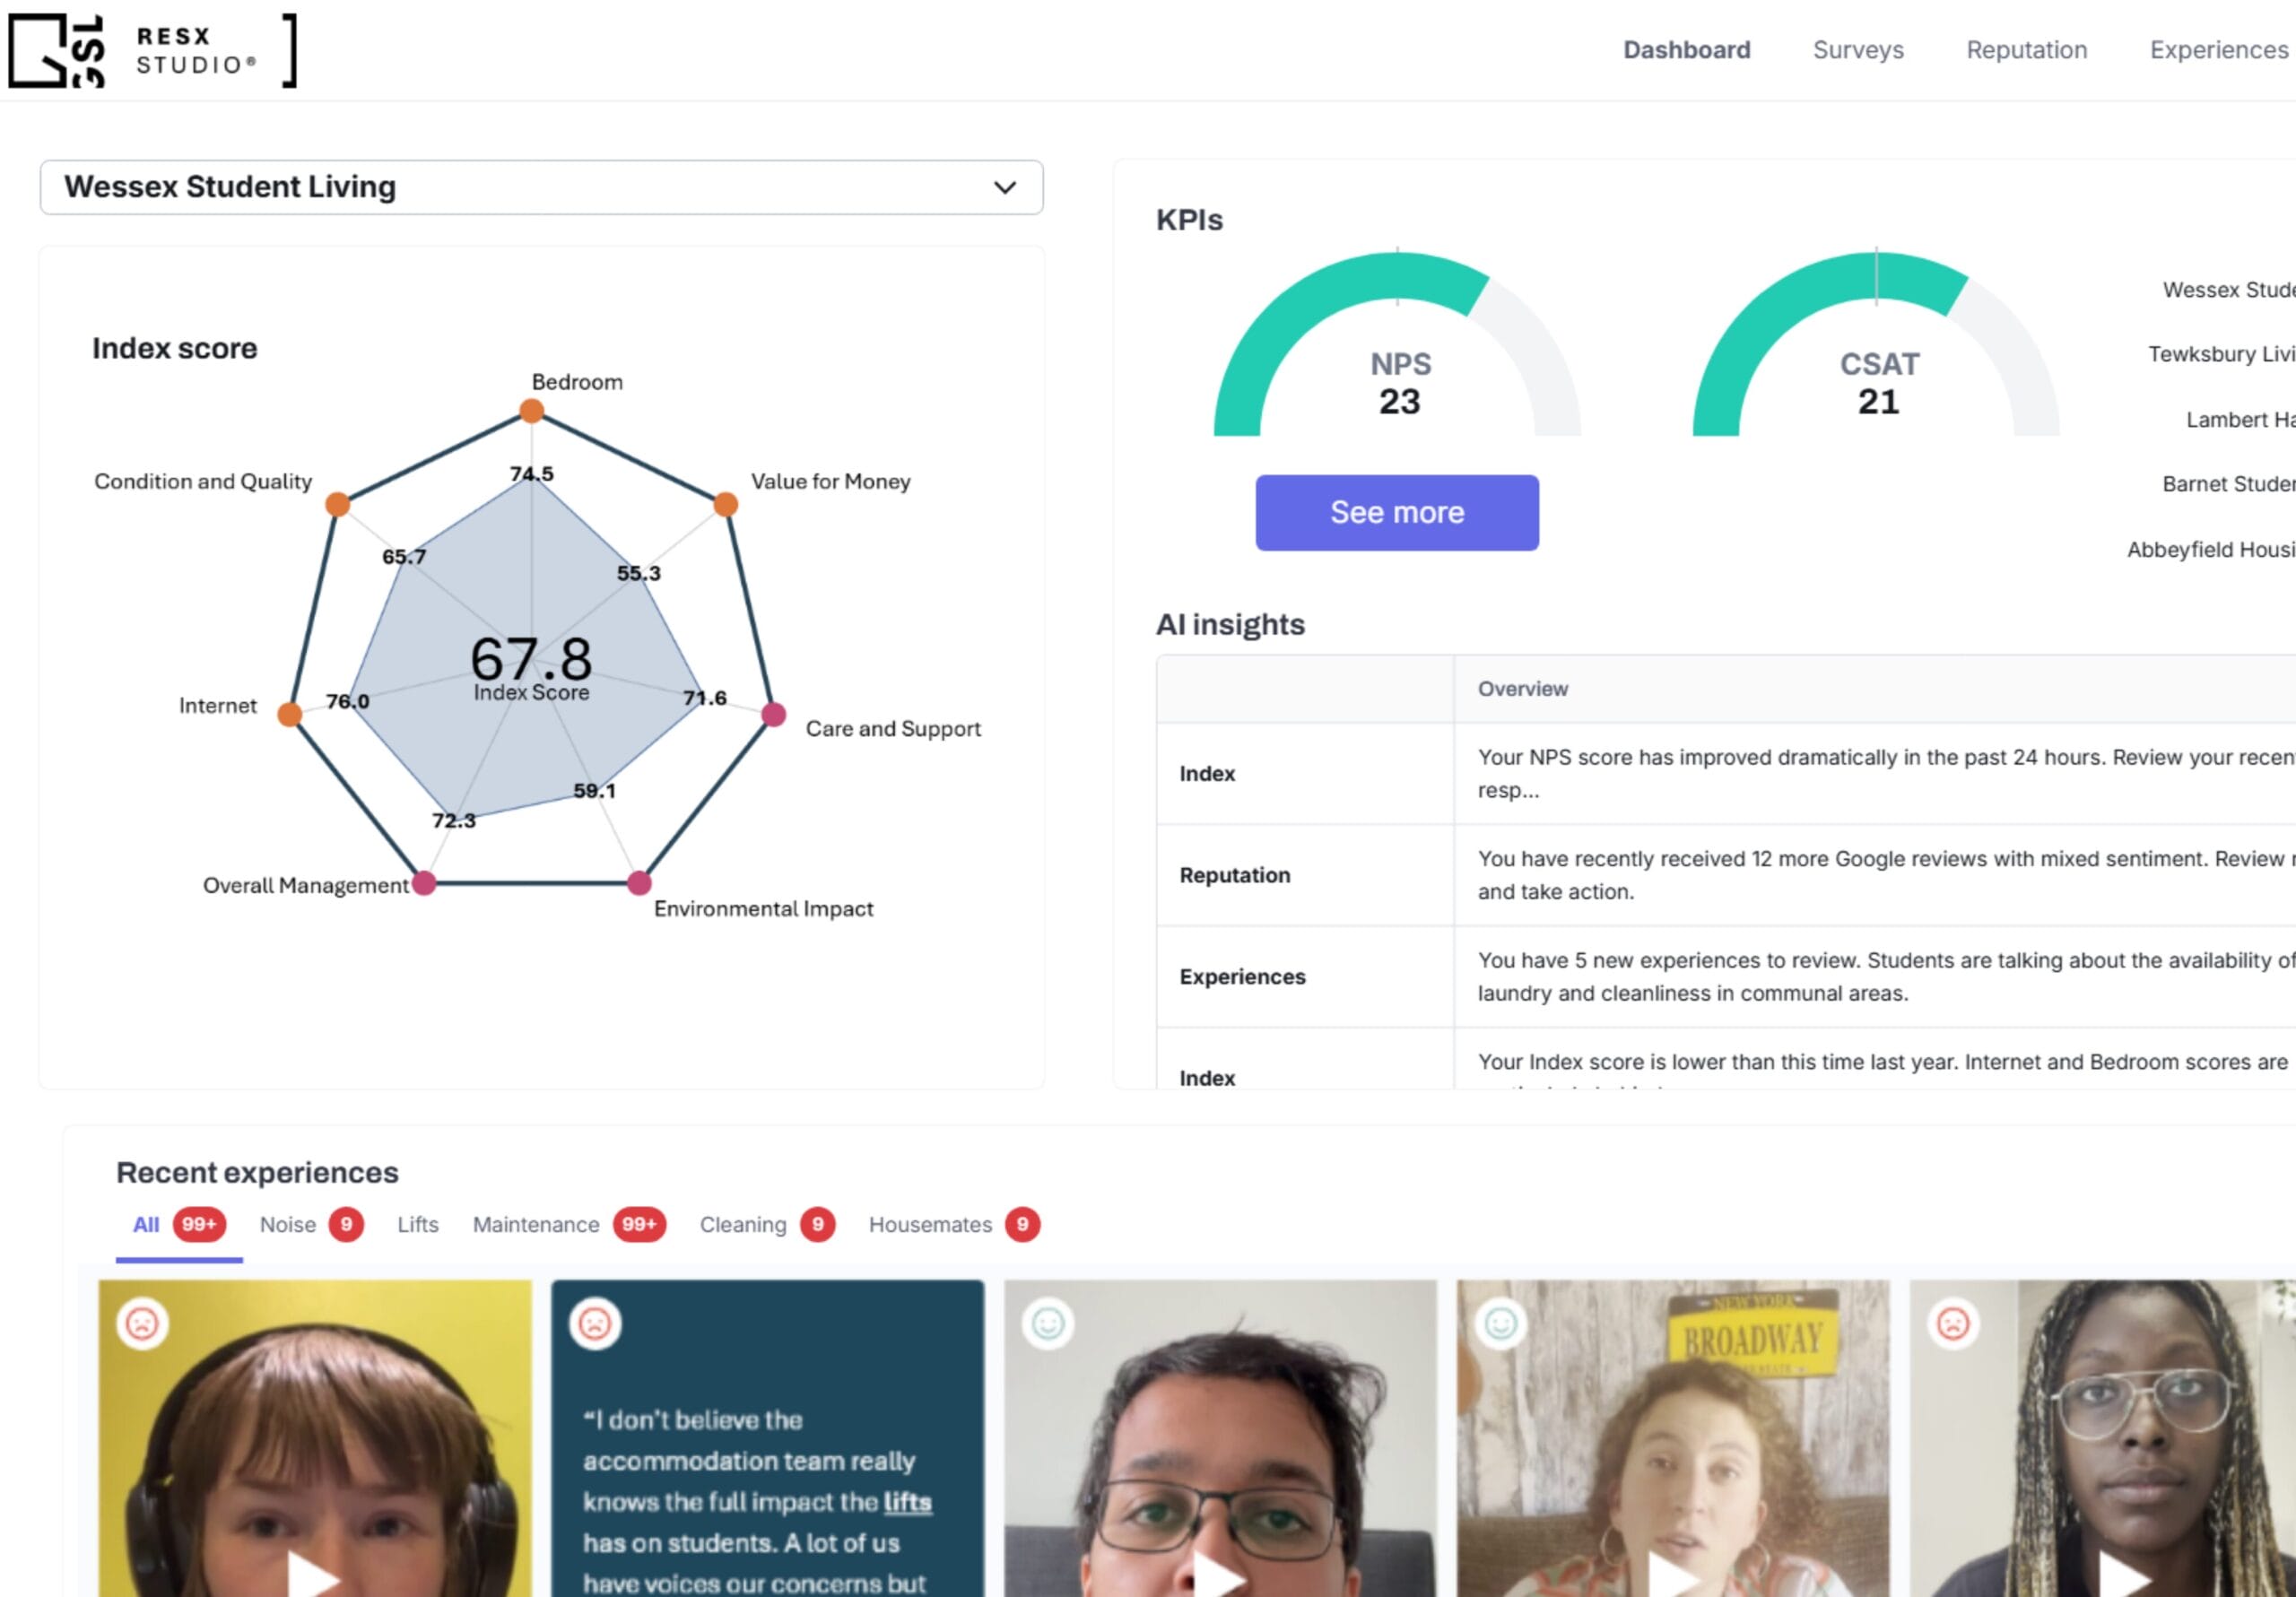Open the Cleaning experiences tab
The height and width of the screenshot is (1597, 2296).
tap(767, 1225)
